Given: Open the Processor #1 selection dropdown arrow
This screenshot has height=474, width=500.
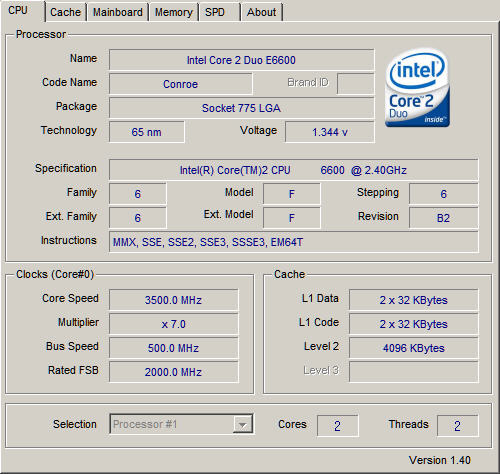Looking at the screenshot, I should (243, 424).
